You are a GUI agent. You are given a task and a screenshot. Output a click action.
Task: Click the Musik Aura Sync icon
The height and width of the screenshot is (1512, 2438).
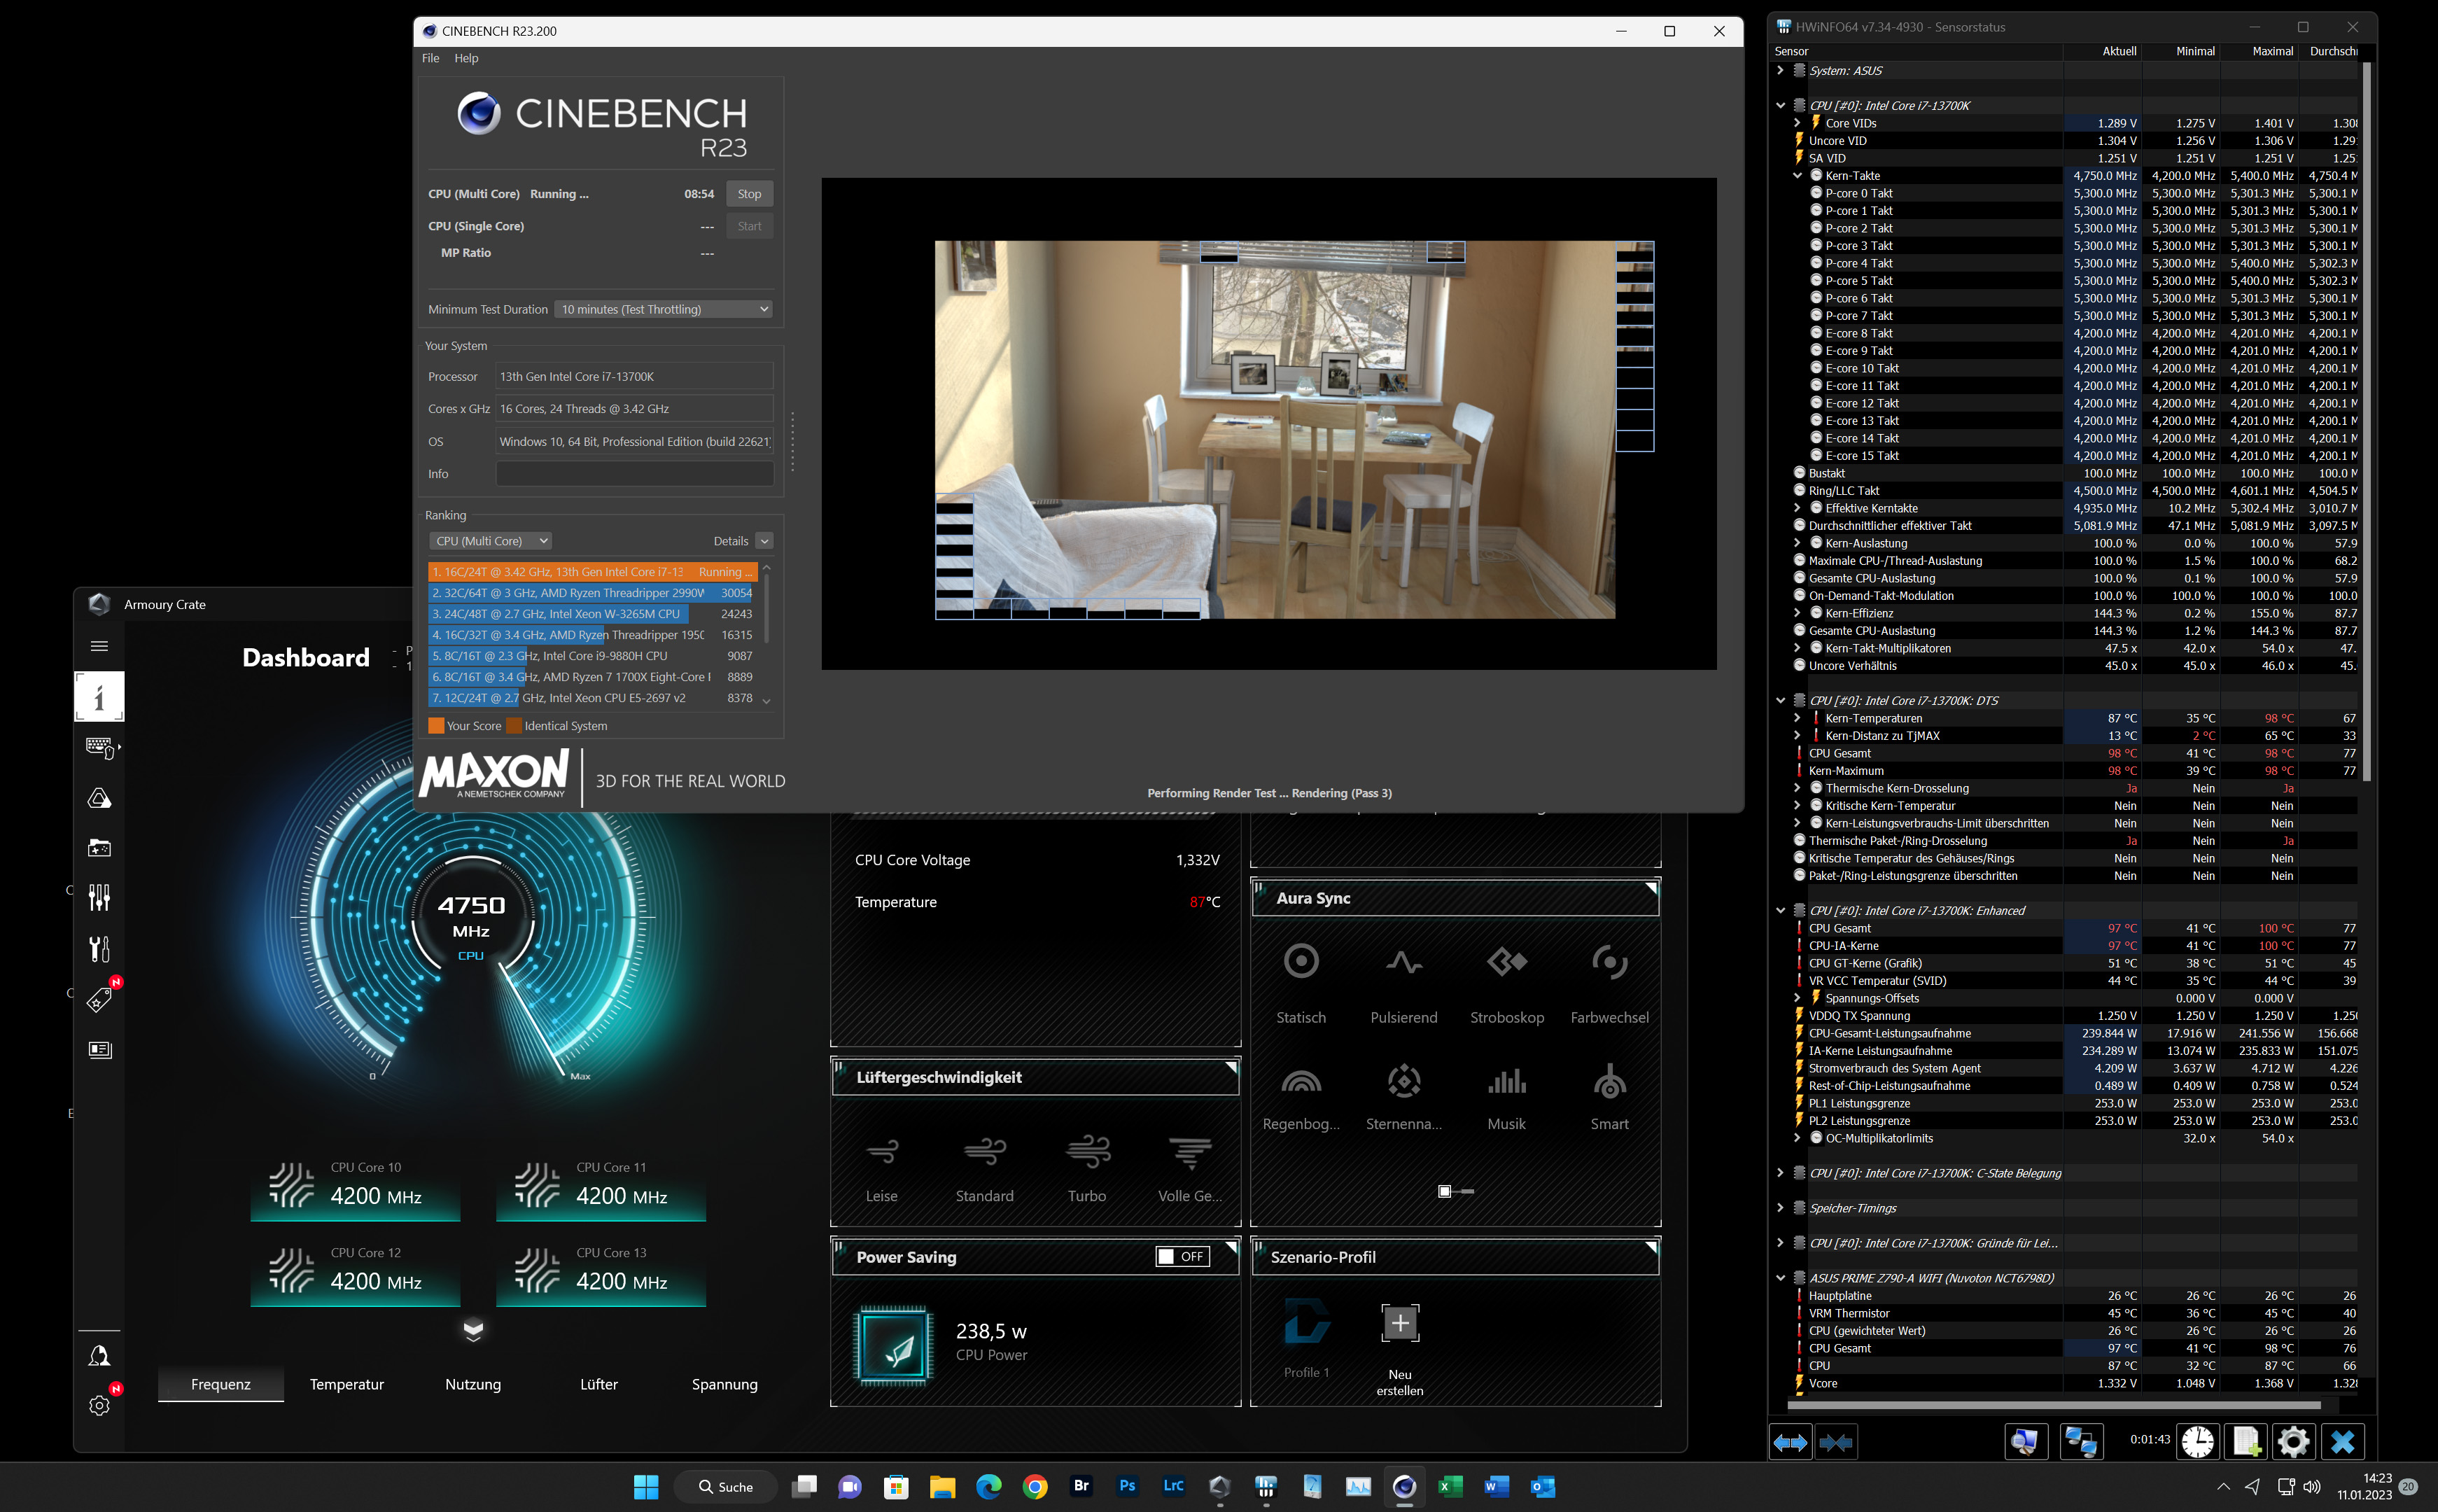(x=1507, y=1081)
